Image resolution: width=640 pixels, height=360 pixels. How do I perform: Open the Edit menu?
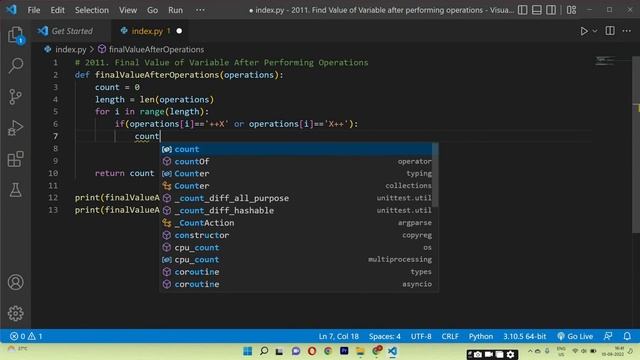tap(58, 10)
